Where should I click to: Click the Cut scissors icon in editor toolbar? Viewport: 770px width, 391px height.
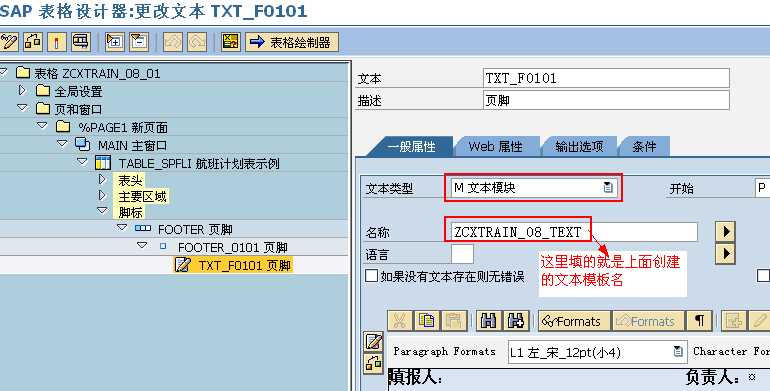coord(400,321)
